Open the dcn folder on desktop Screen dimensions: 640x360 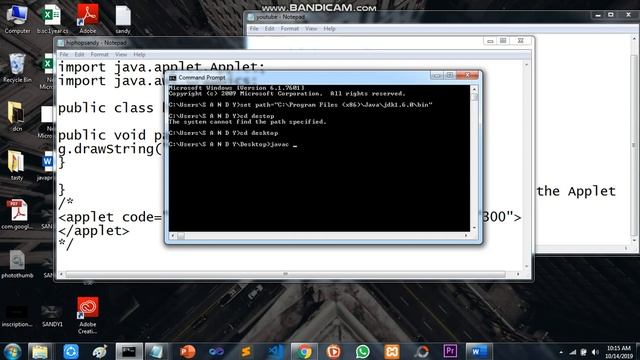17,116
